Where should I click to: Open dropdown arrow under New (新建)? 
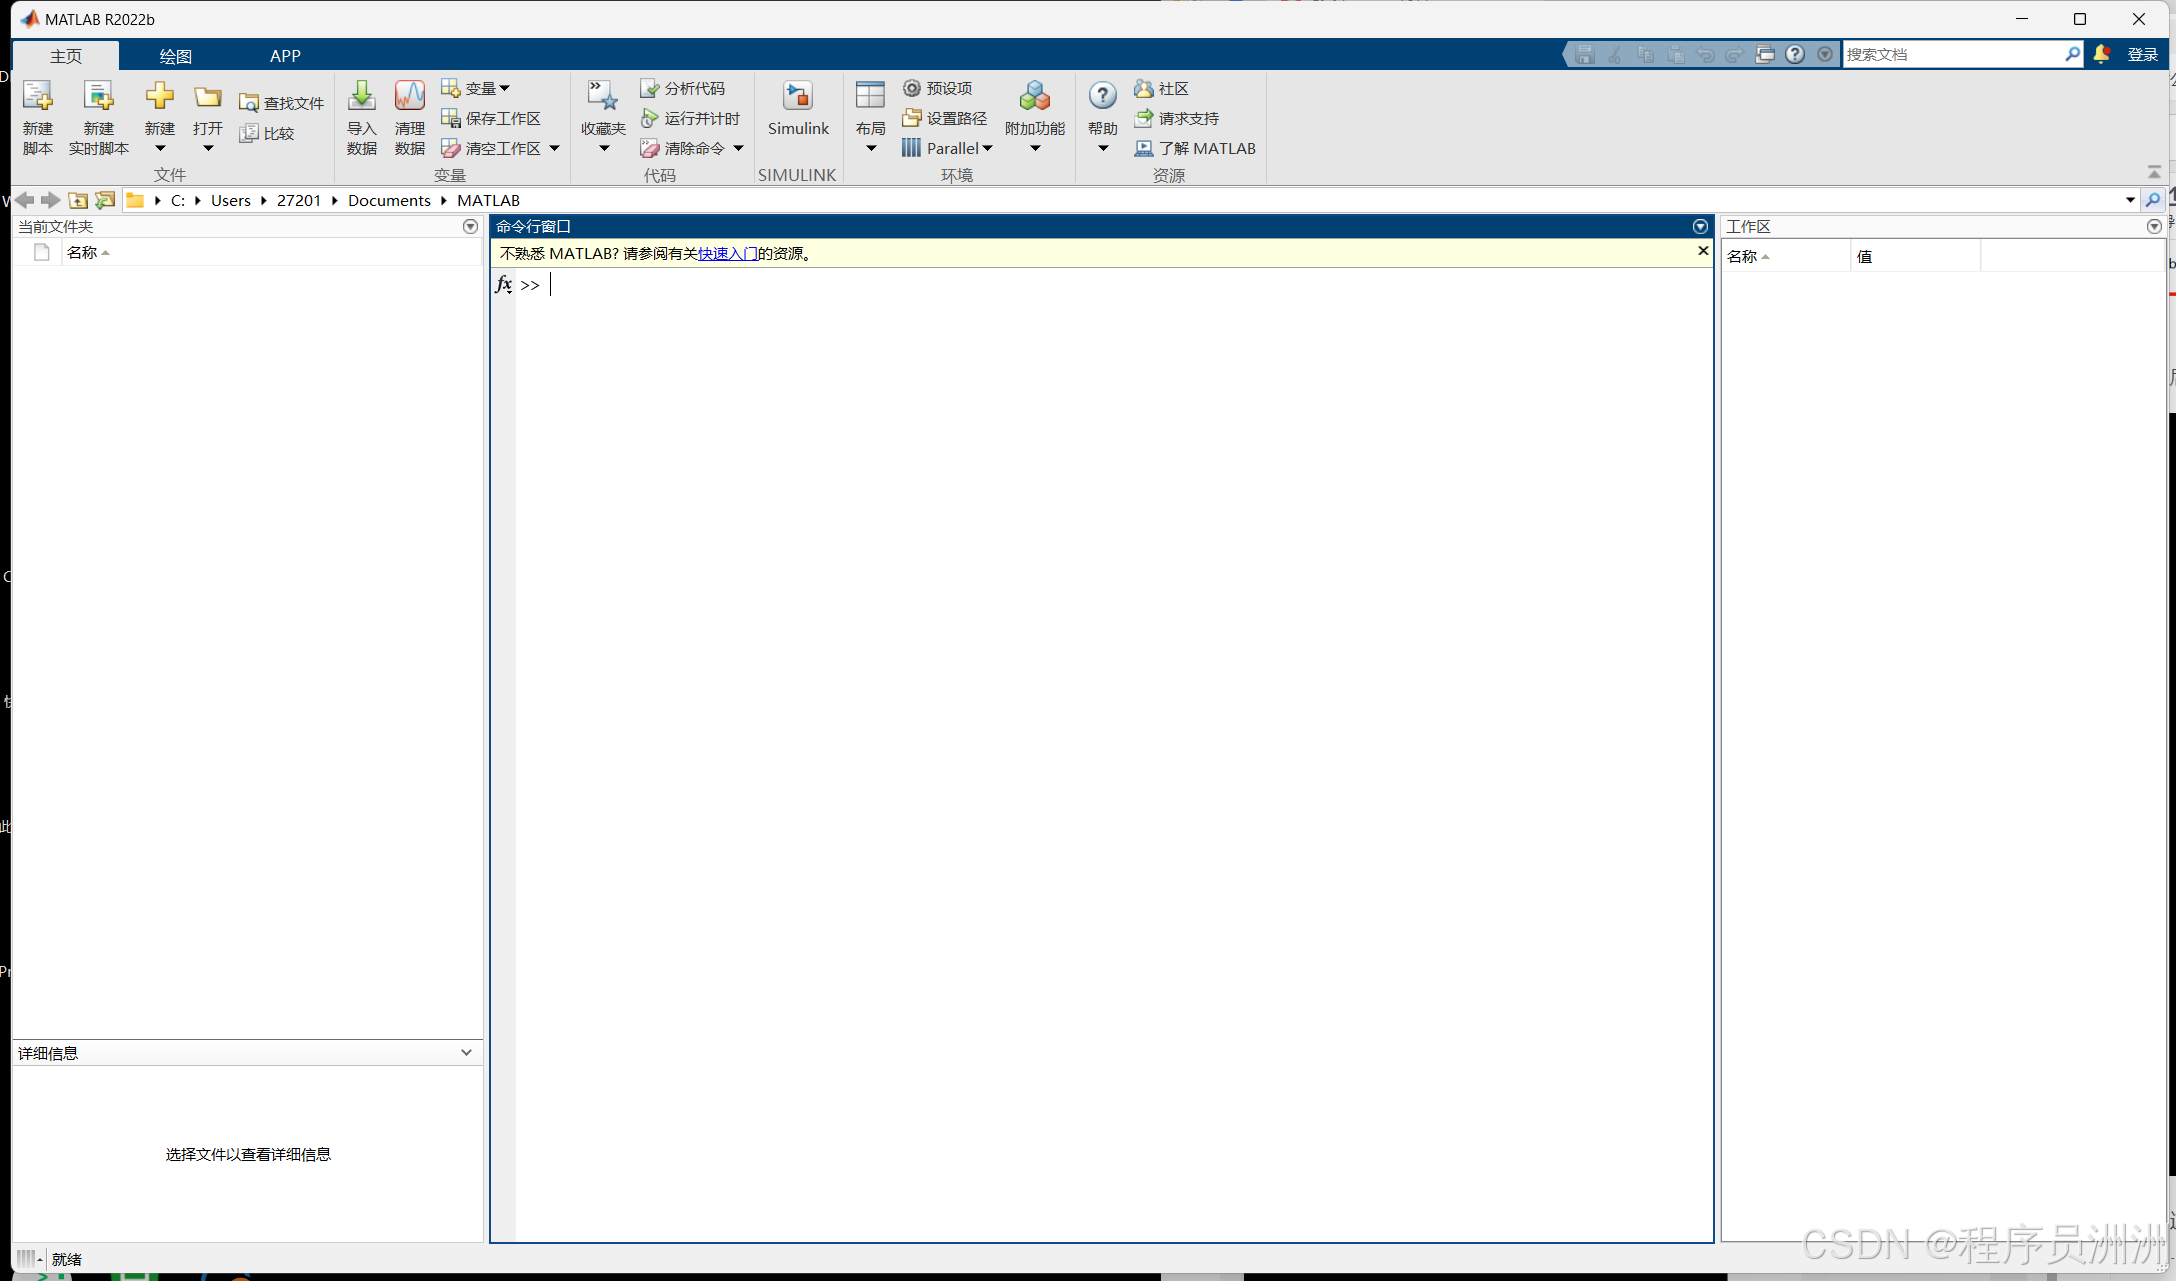pos(159,148)
